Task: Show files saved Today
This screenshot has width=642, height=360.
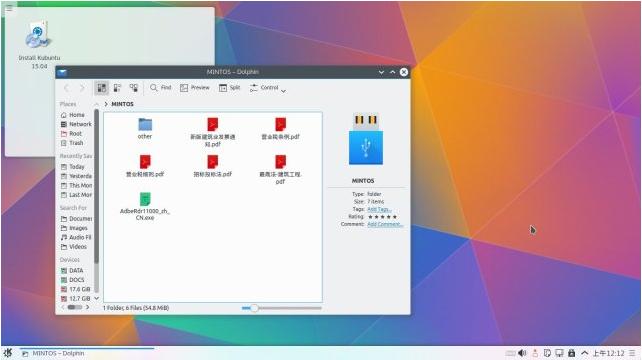Action: click(72, 167)
